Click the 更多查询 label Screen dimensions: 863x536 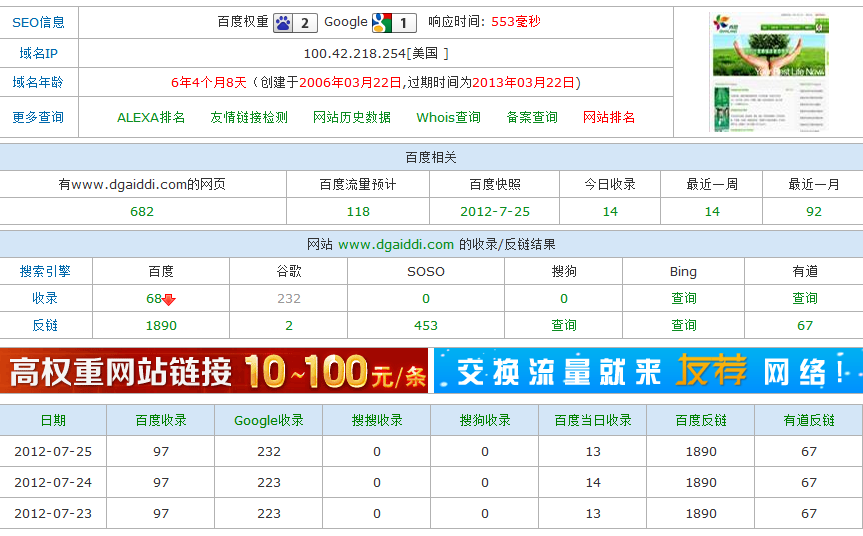pyautogui.click(x=38, y=117)
